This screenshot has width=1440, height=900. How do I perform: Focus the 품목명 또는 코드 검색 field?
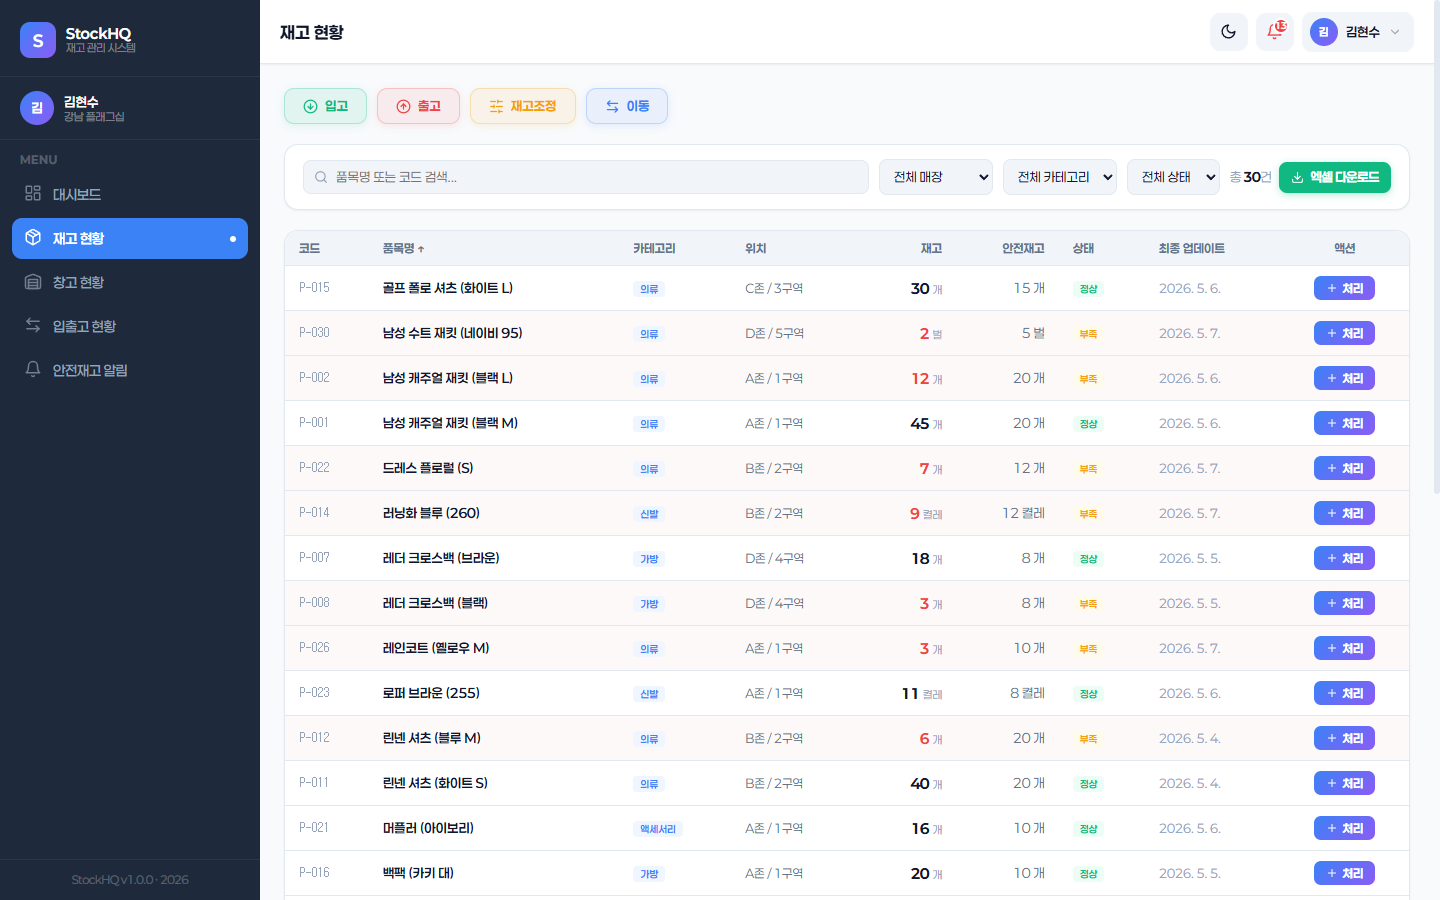tap(586, 177)
